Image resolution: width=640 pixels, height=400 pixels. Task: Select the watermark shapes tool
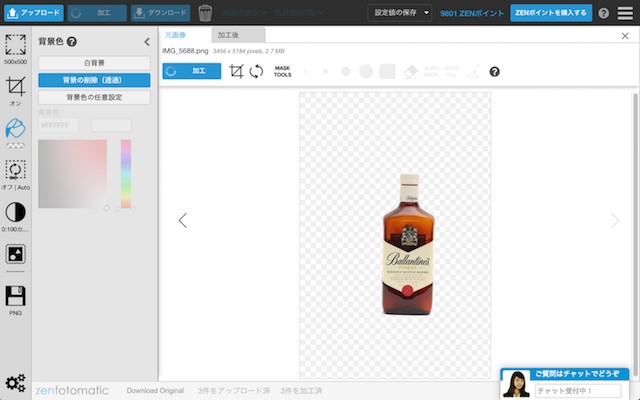(16, 254)
